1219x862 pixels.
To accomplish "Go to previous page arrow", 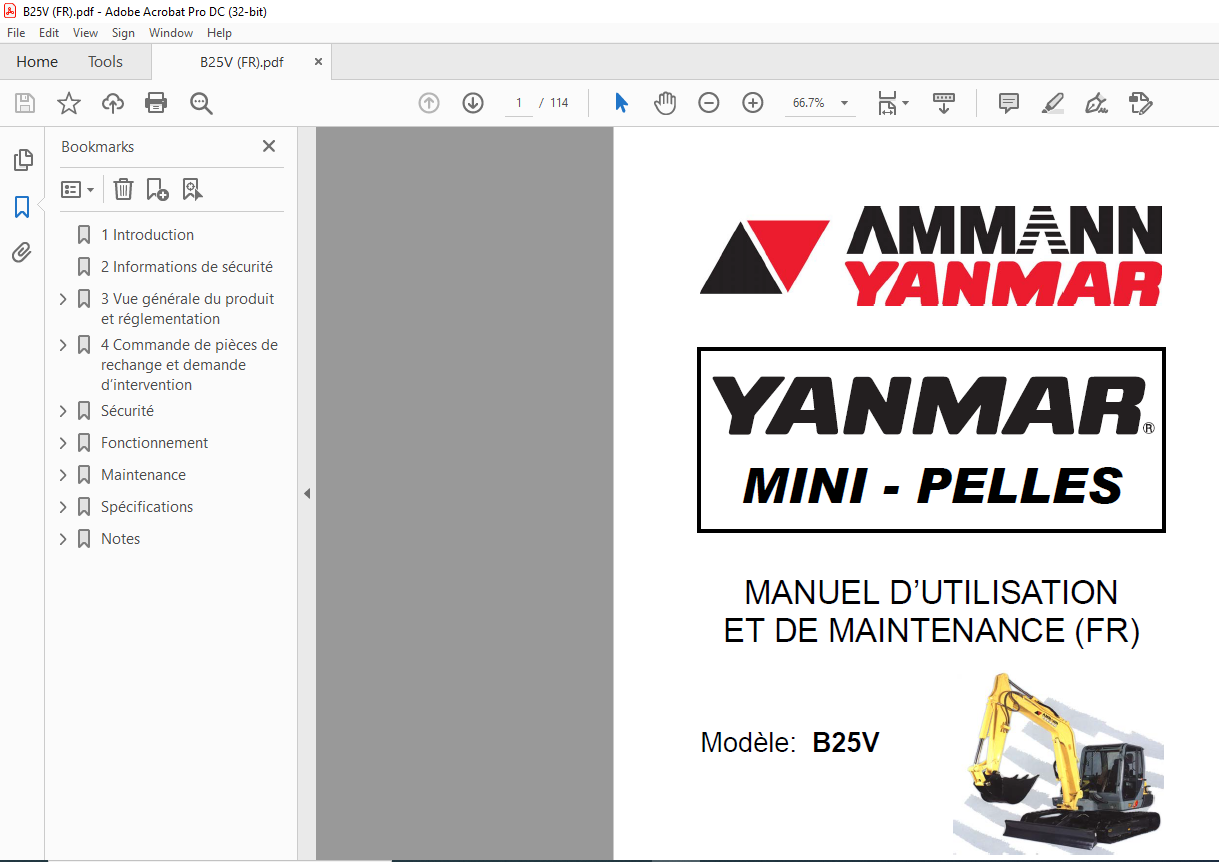I will (x=429, y=103).
